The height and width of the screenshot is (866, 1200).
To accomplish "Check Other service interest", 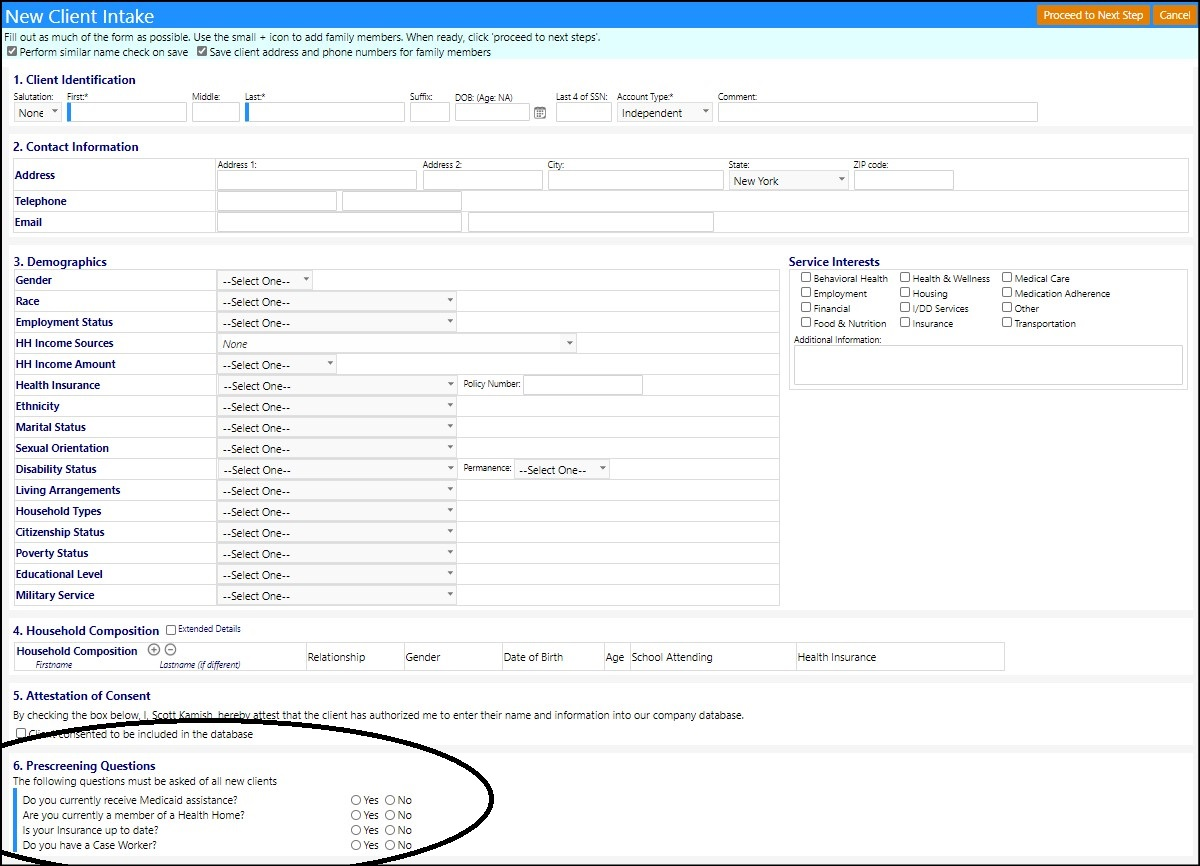I will [1007, 308].
